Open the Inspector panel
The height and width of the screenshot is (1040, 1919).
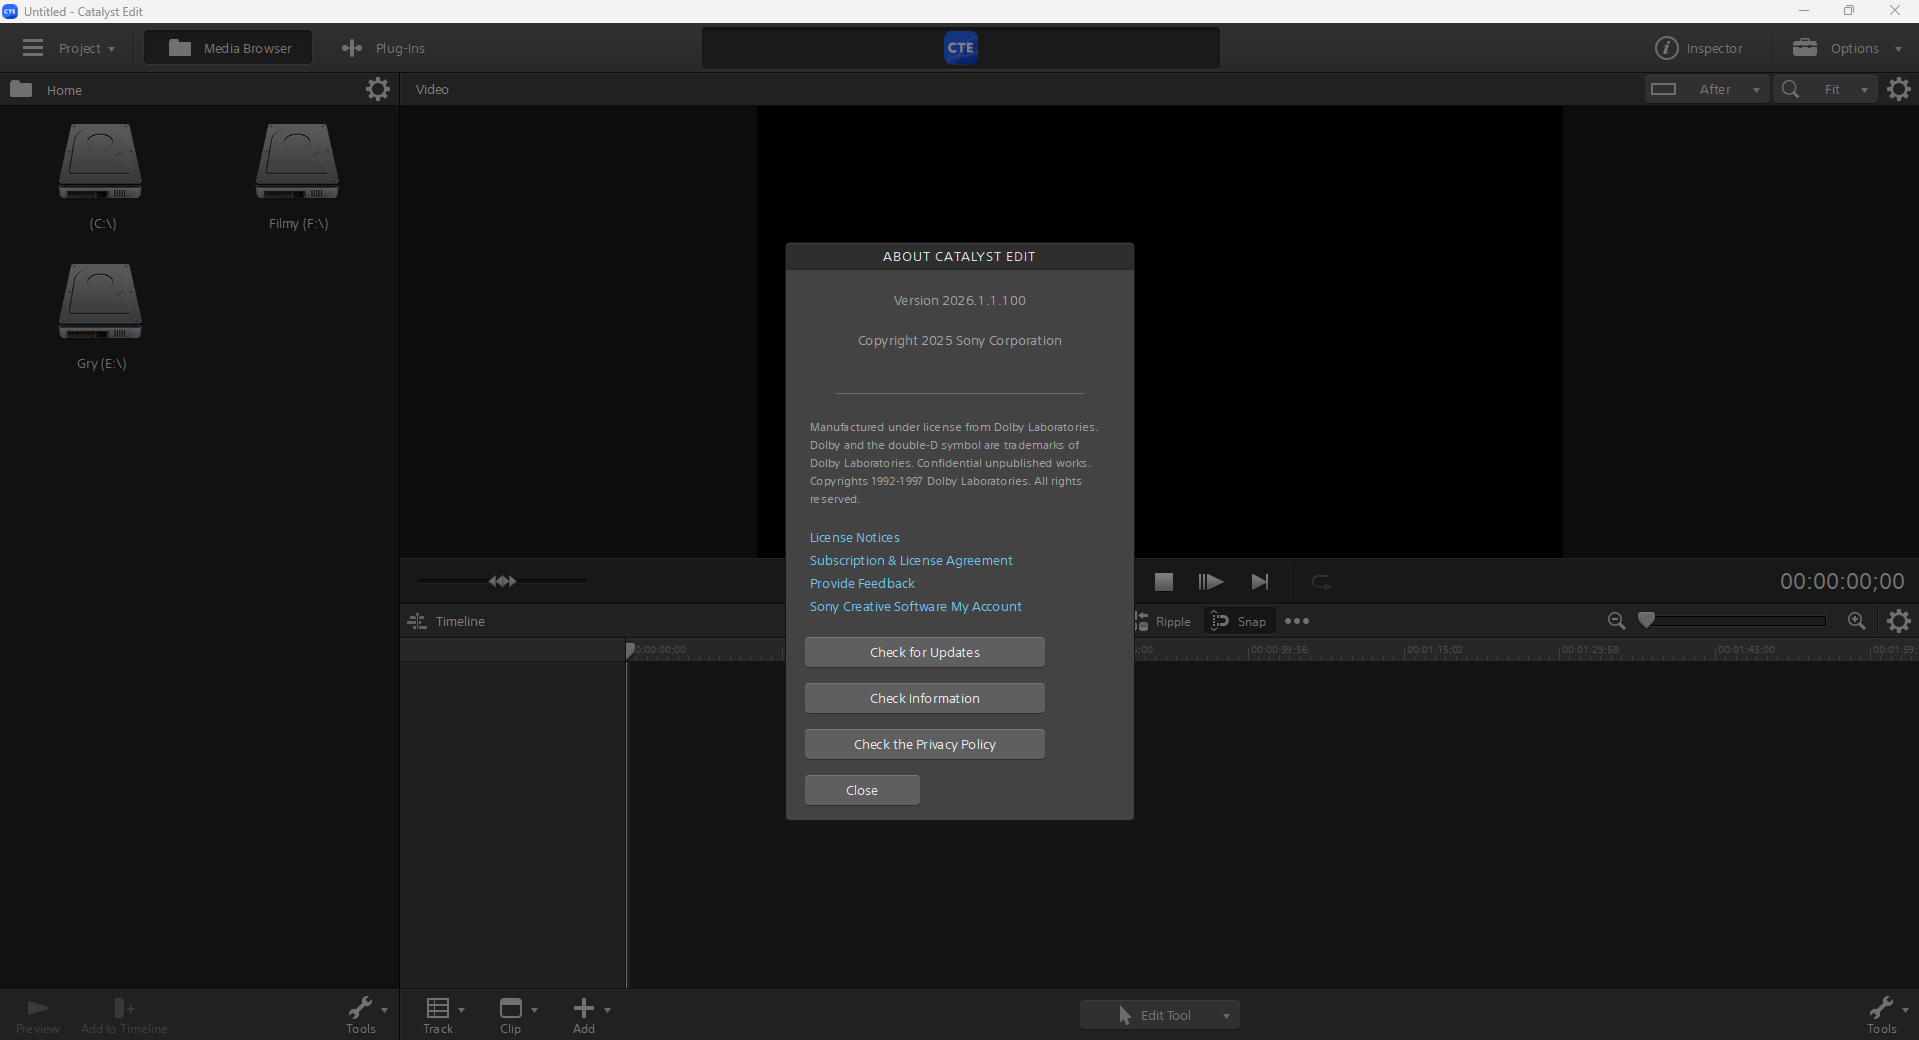(1699, 48)
